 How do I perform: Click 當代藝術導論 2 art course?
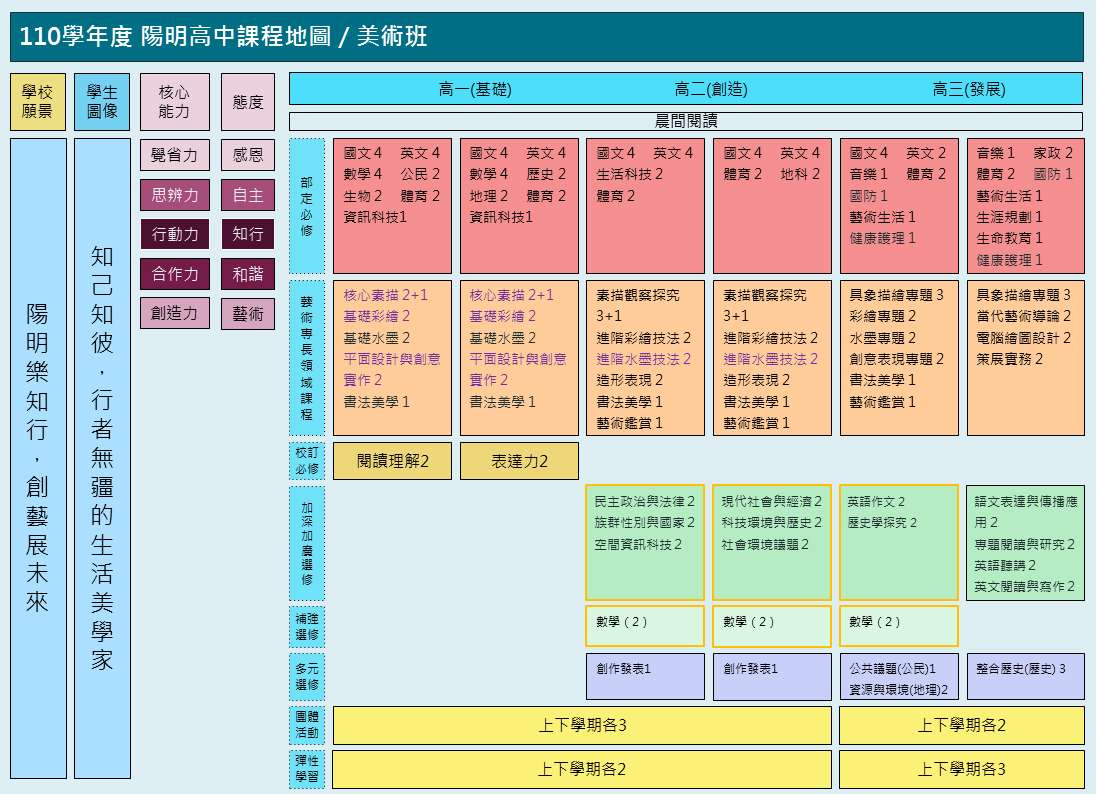click(x=1023, y=316)
